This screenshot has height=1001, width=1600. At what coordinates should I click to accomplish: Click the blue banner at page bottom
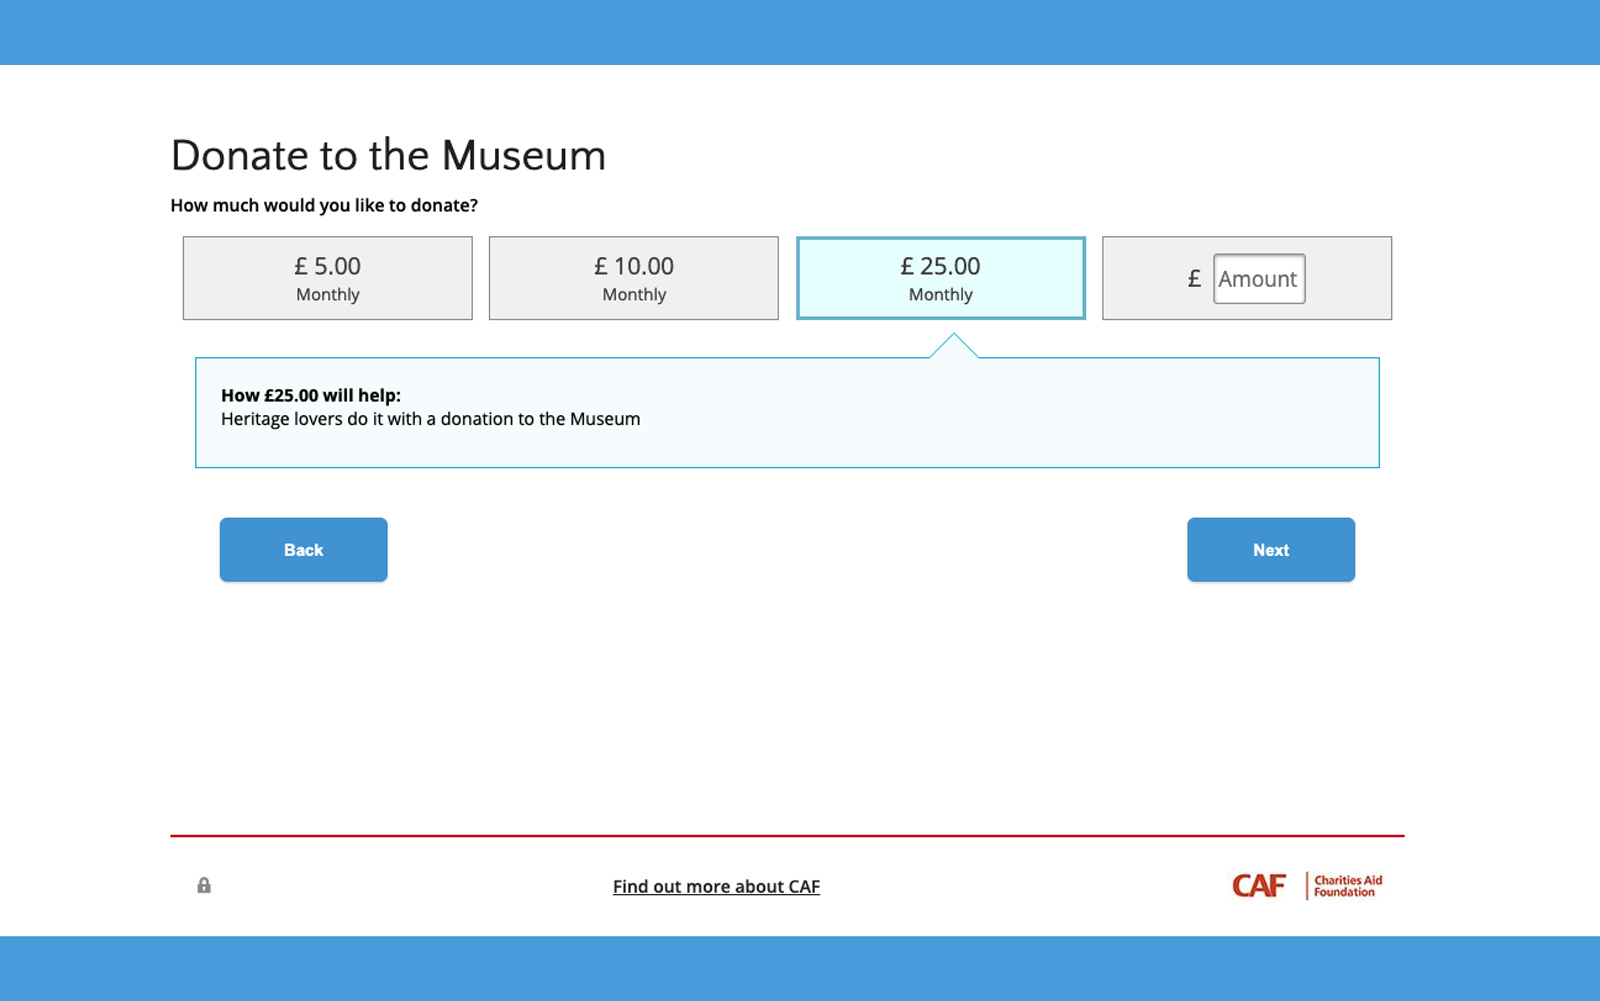pyautogui.click(x=800, y=968)
